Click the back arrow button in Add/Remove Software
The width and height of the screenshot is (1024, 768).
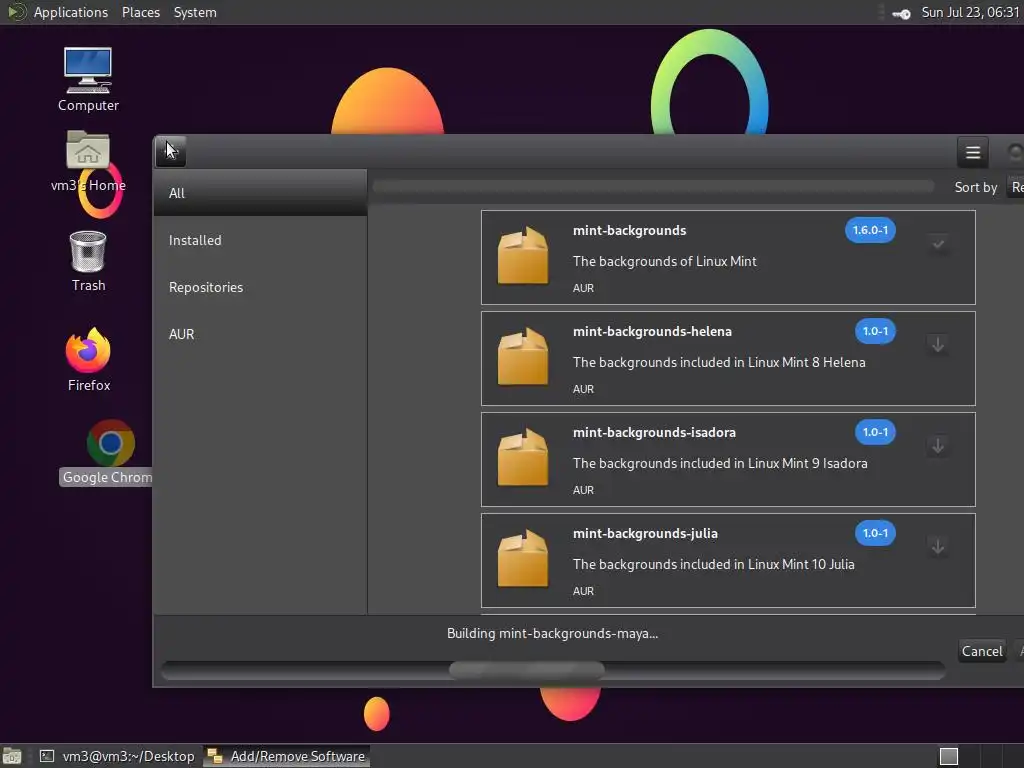[171, 152]
